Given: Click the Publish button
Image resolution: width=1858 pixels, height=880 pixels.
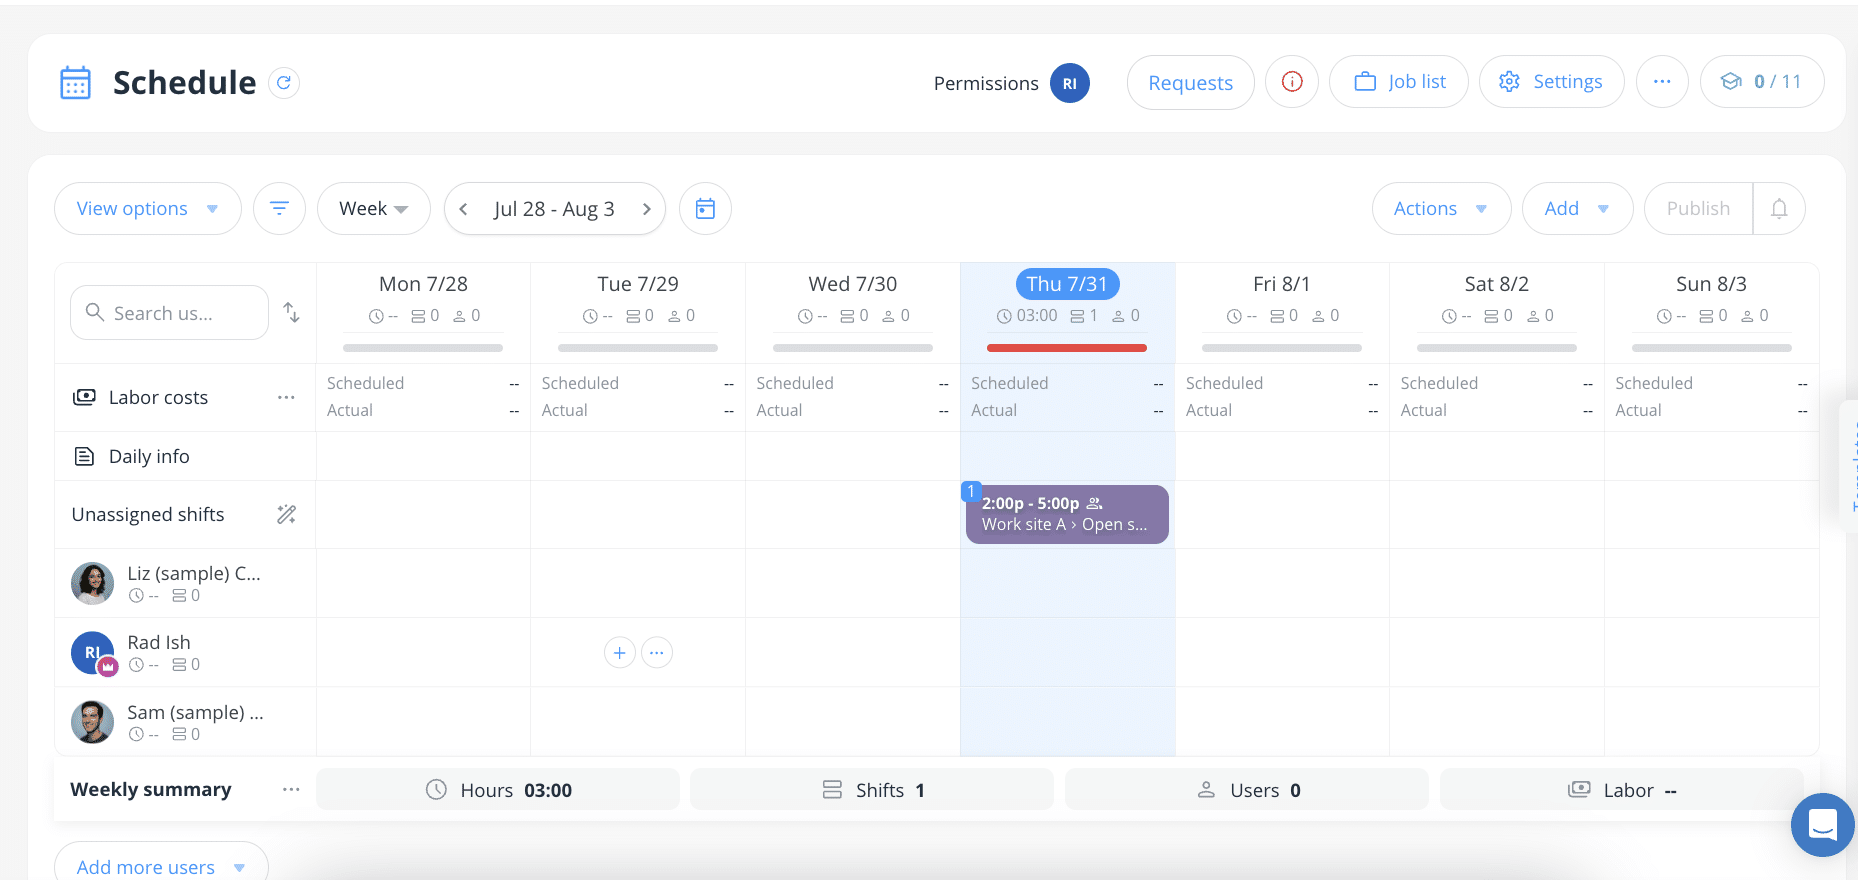Looking at the screenshot, I should (x=1698, y=209).
